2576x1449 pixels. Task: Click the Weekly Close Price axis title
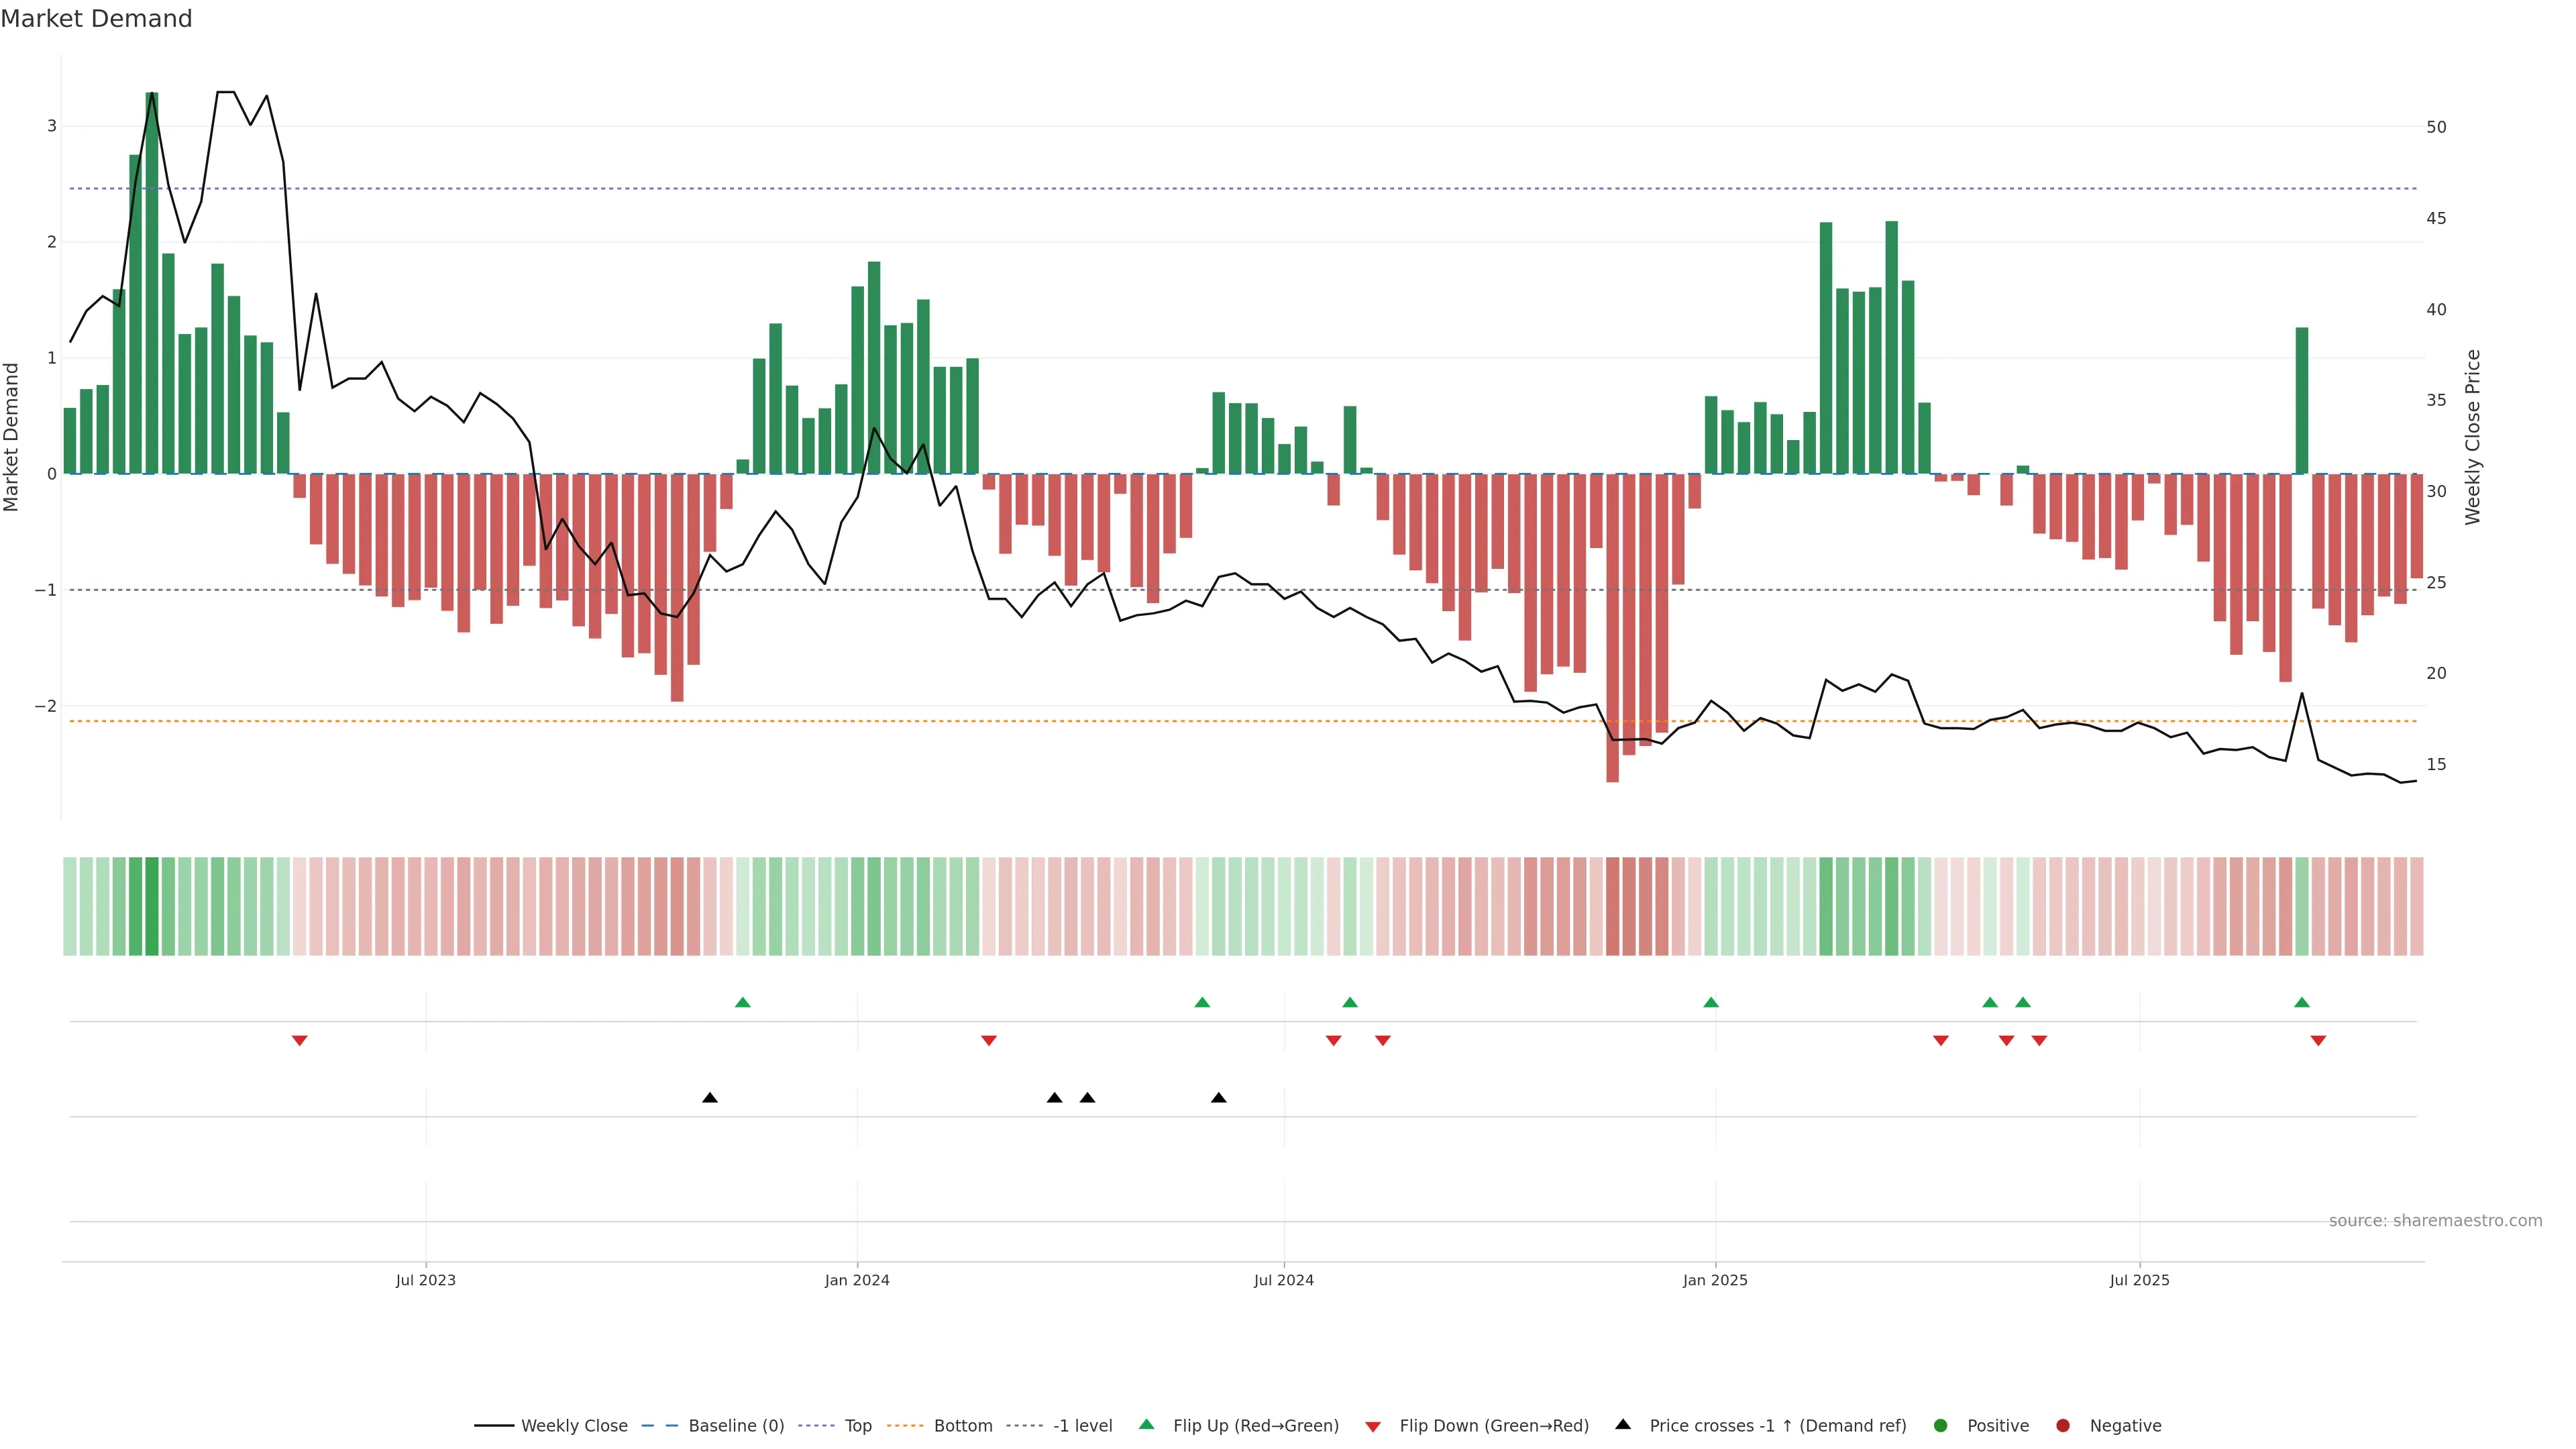point(2473,437)
